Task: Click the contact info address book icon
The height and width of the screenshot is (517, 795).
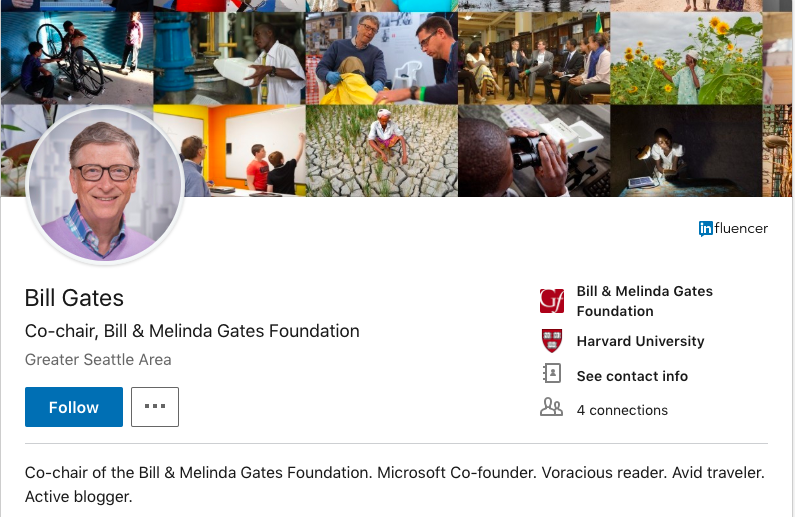Action: click(551, 375)
